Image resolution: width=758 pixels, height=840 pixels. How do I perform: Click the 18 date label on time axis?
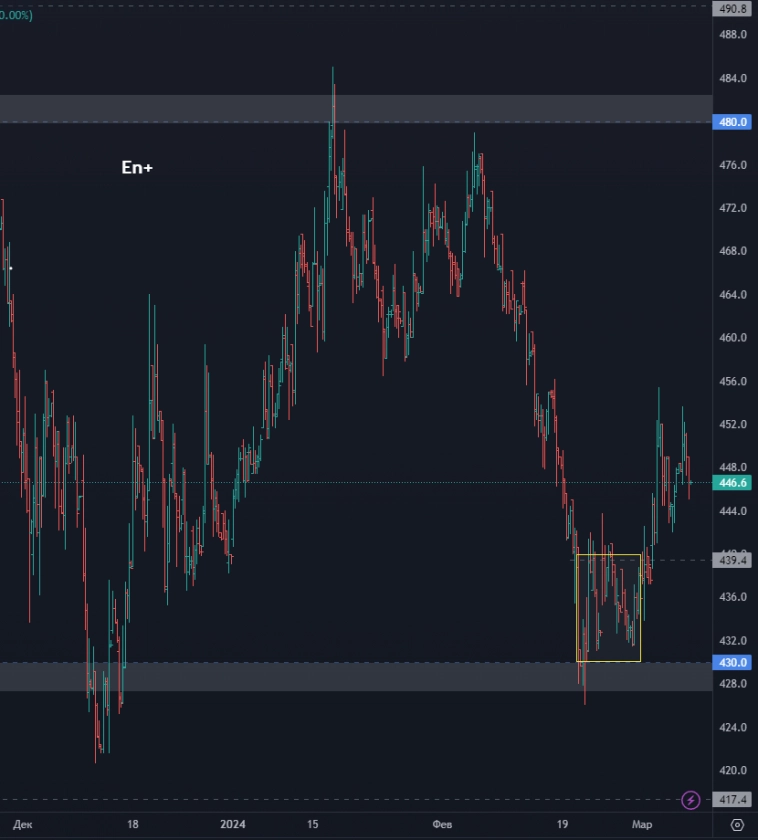(x=133, y=825)
